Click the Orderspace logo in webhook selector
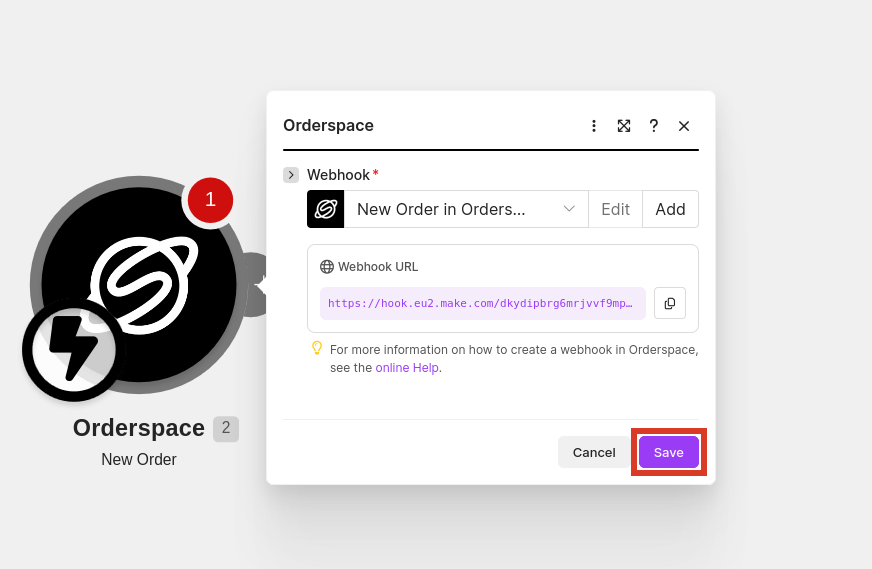The width and height of the screenshot is (872, 569). point(326,209)
